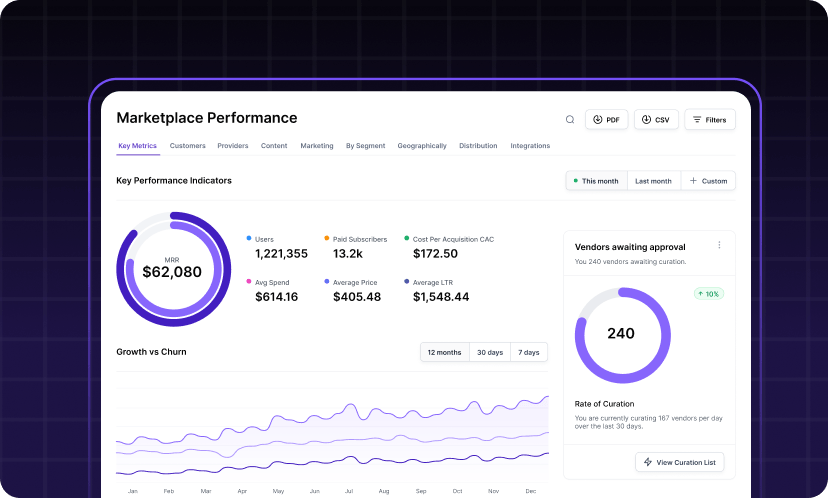Click the Users blue legend dot
The height and width of the screenshot is (498, 828).
(249, 239)
